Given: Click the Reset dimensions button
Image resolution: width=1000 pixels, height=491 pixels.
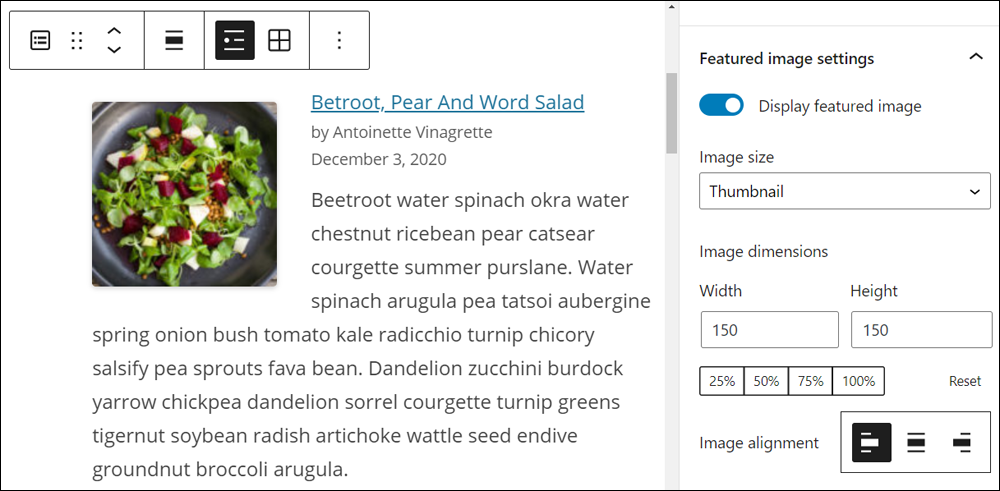Looking at the screenshot, I should [x=964, y=381].
